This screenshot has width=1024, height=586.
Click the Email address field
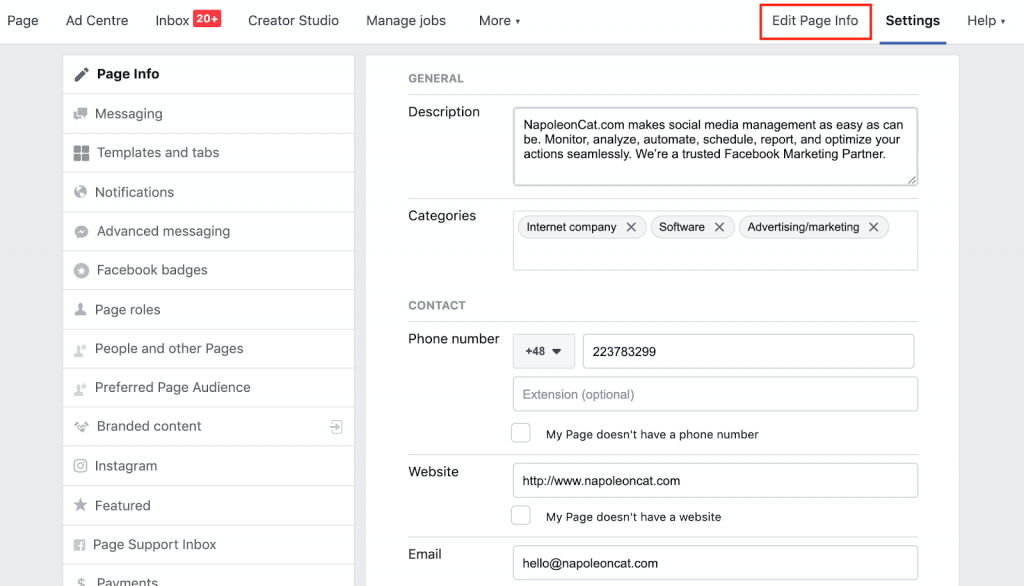click(x=715, y=563)
